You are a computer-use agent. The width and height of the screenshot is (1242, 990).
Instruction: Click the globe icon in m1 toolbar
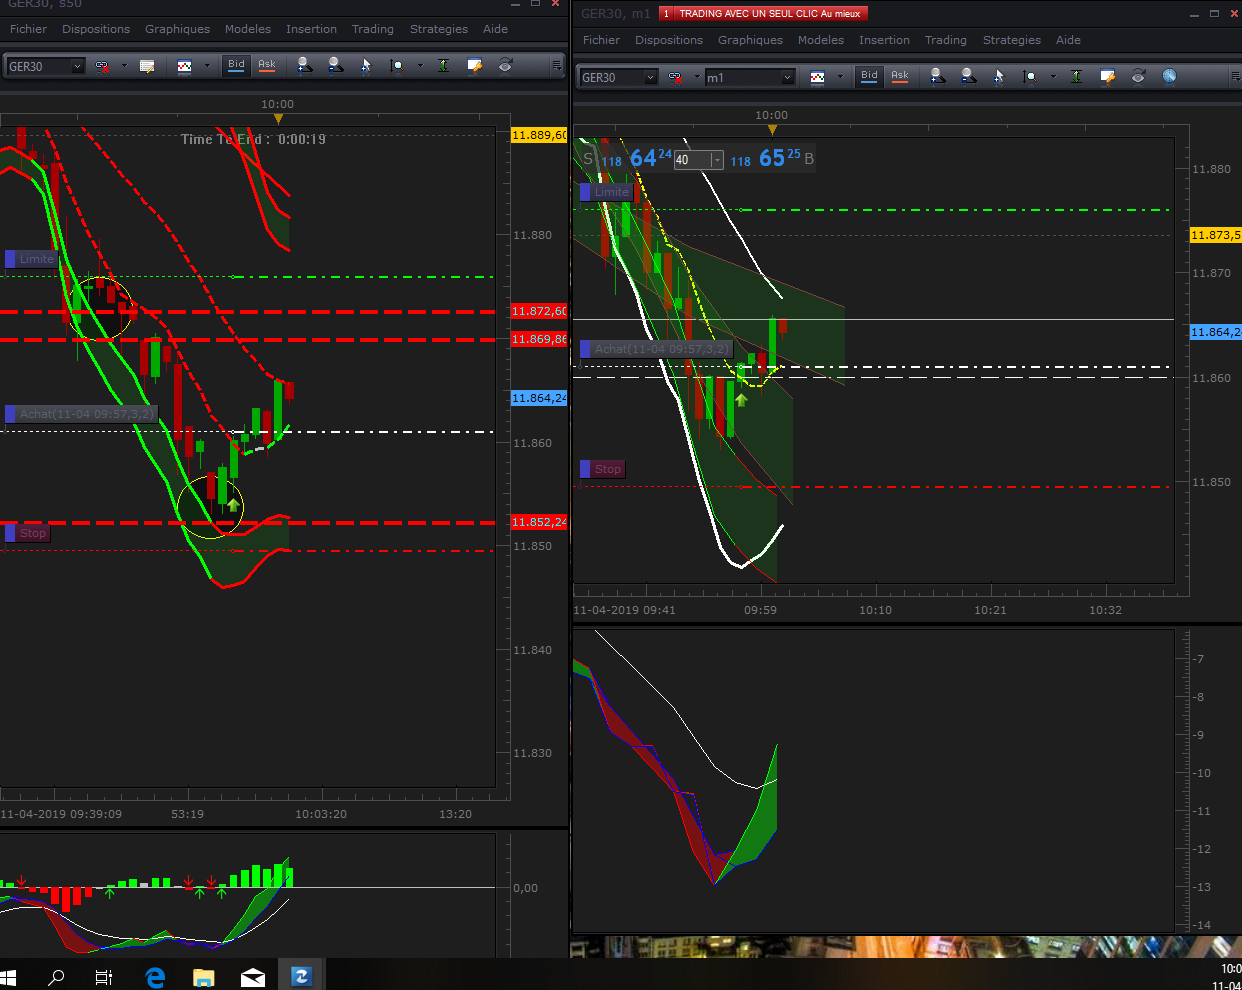click(x=1169, y=77)
